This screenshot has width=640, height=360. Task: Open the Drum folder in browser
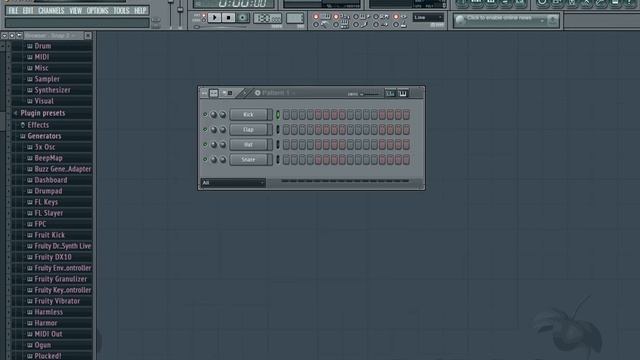[42, 46]
